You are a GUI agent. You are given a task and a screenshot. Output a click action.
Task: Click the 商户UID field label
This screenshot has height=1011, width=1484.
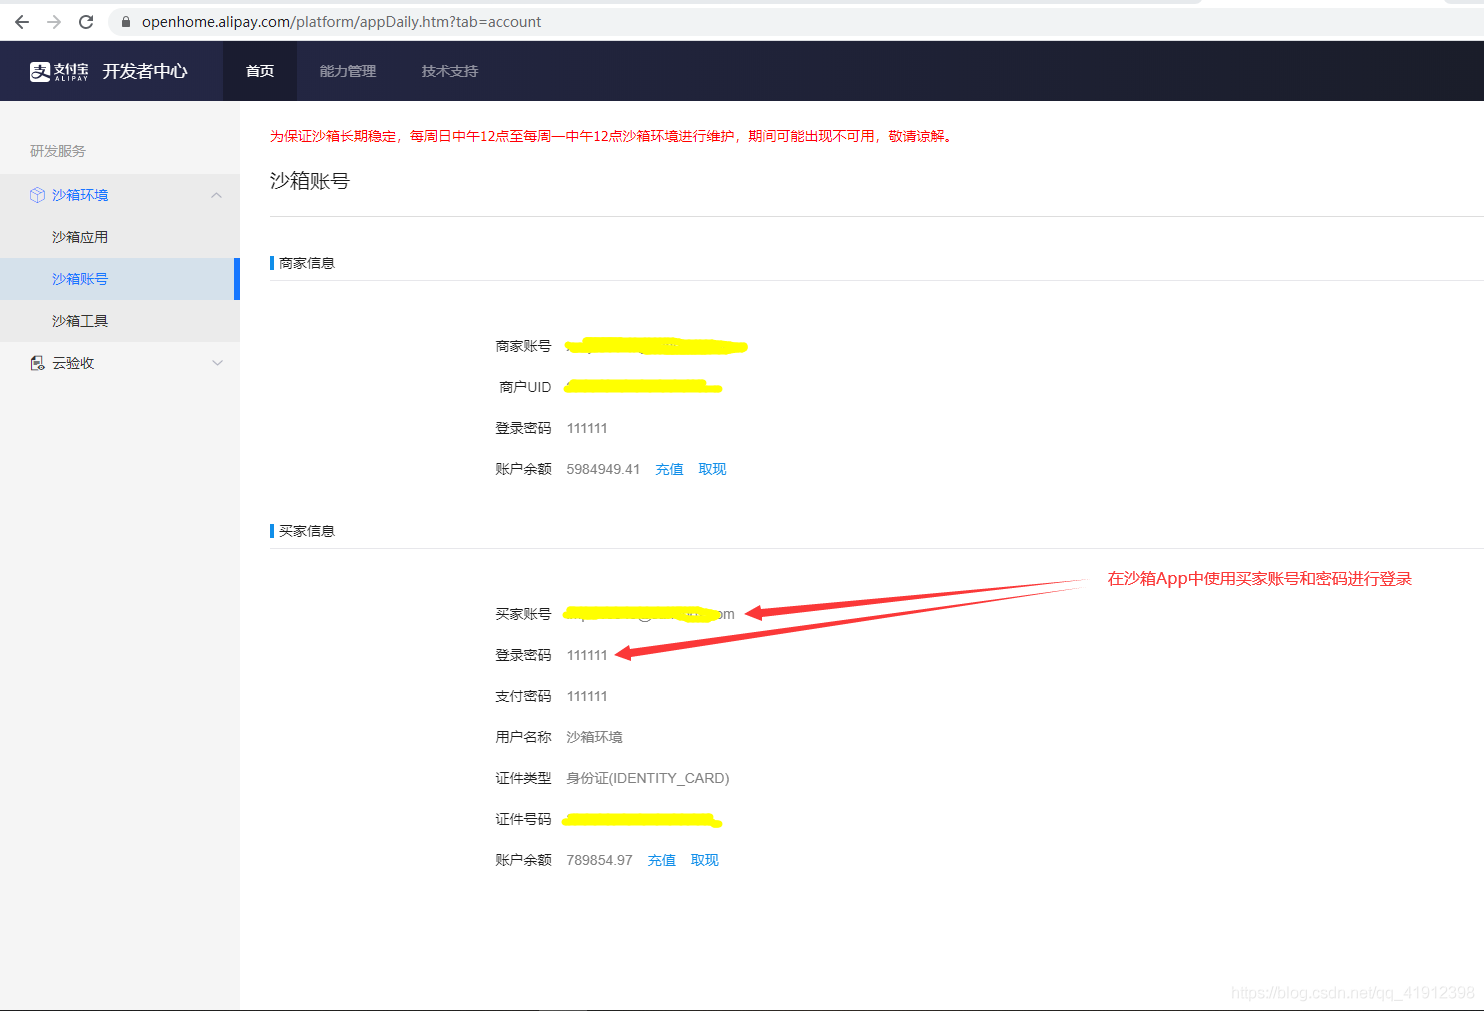pos(525,387)
